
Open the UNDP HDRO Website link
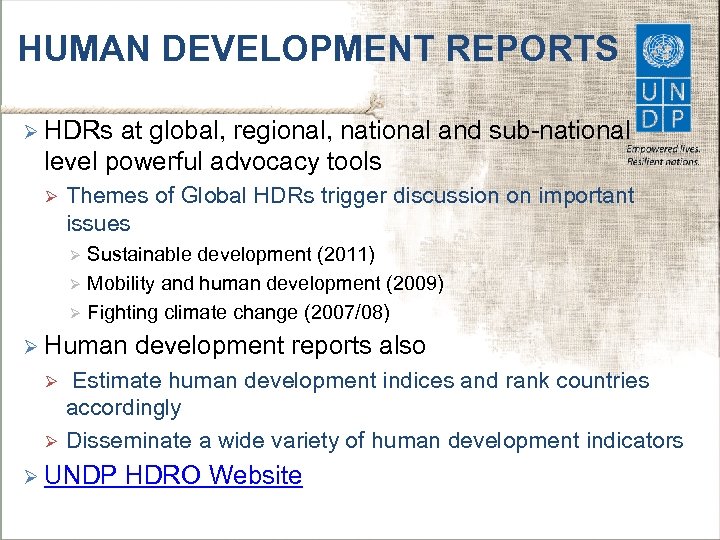(173, 475)
